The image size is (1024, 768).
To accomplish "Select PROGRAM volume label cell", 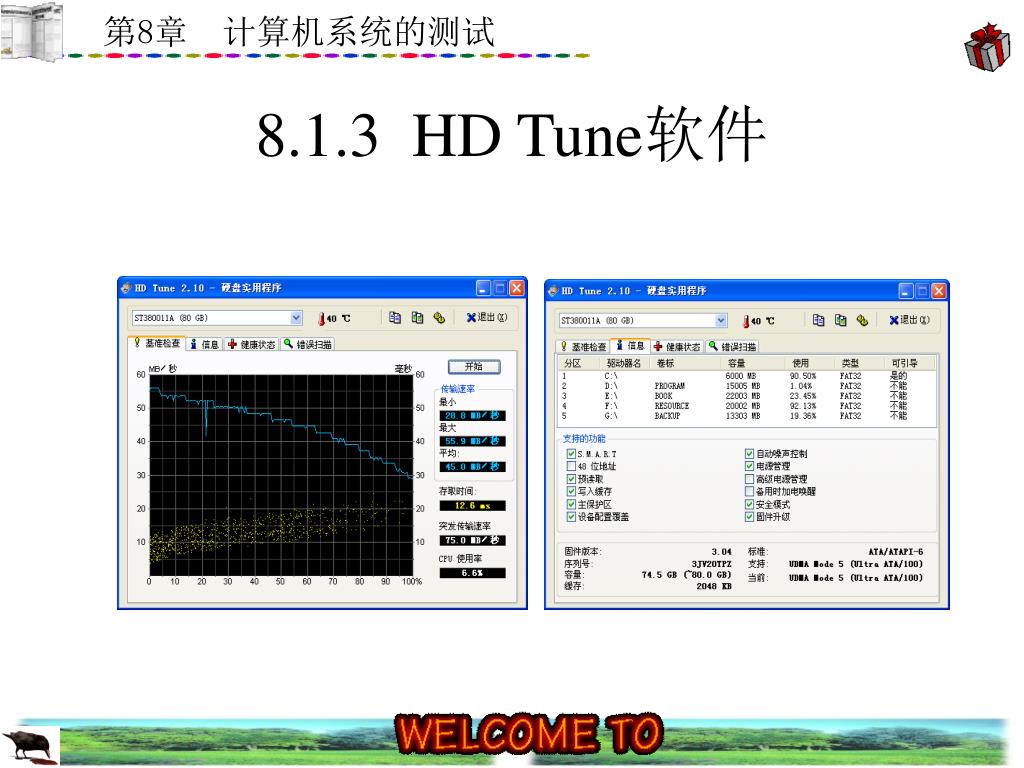I will point(669,386).
